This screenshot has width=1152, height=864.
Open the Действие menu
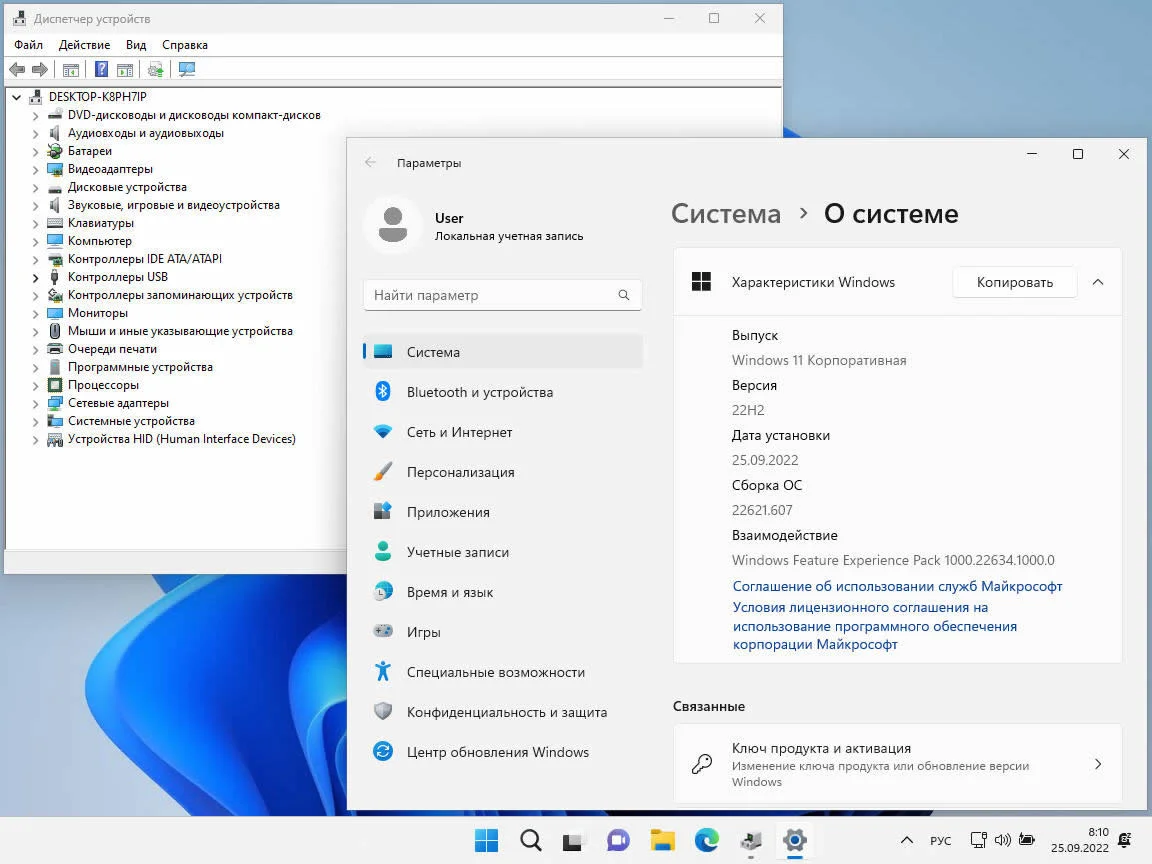84,45
